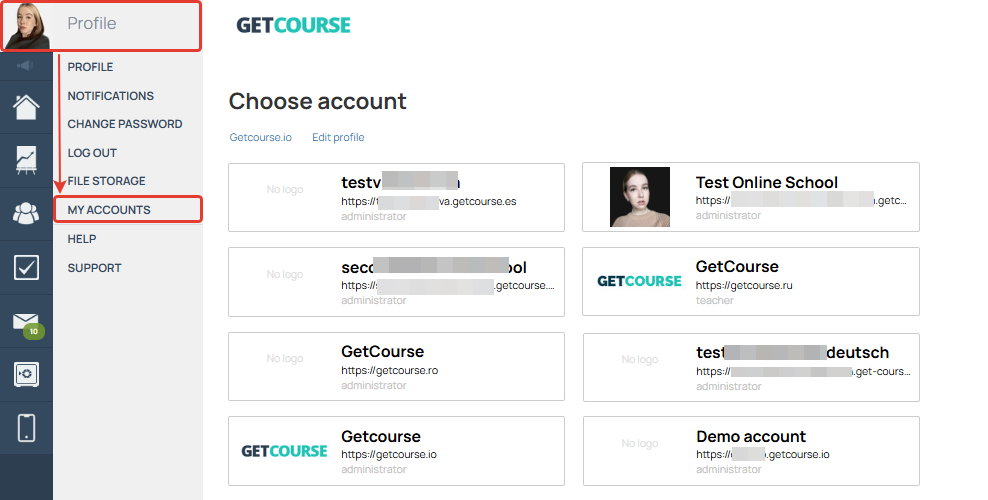Open Notifications menu item
The height and width of the screenshot is (500, 988).
point(111,96)
